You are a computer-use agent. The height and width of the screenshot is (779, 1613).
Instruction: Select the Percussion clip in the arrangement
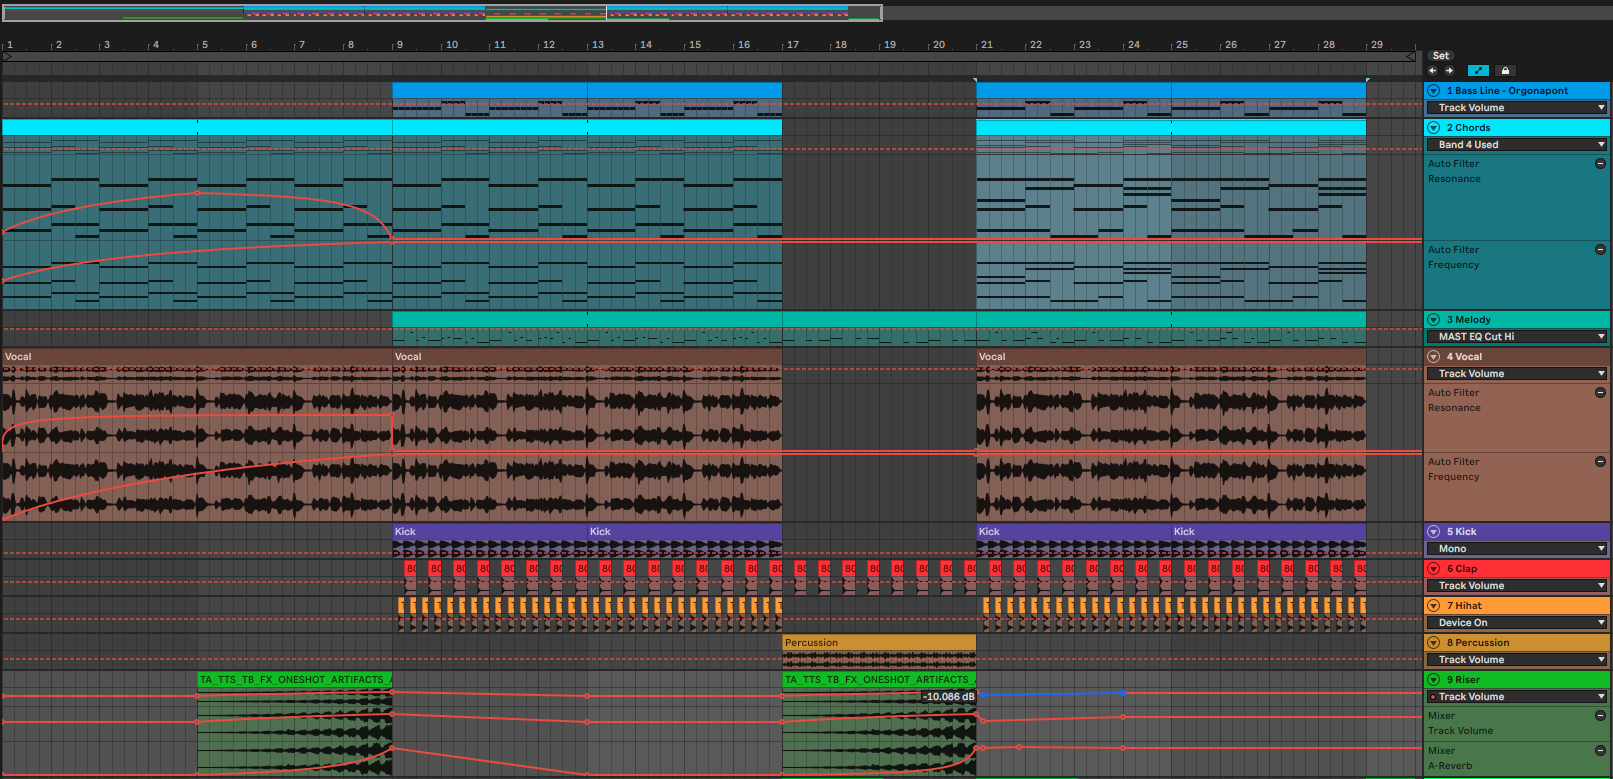[x=878, y=643]
